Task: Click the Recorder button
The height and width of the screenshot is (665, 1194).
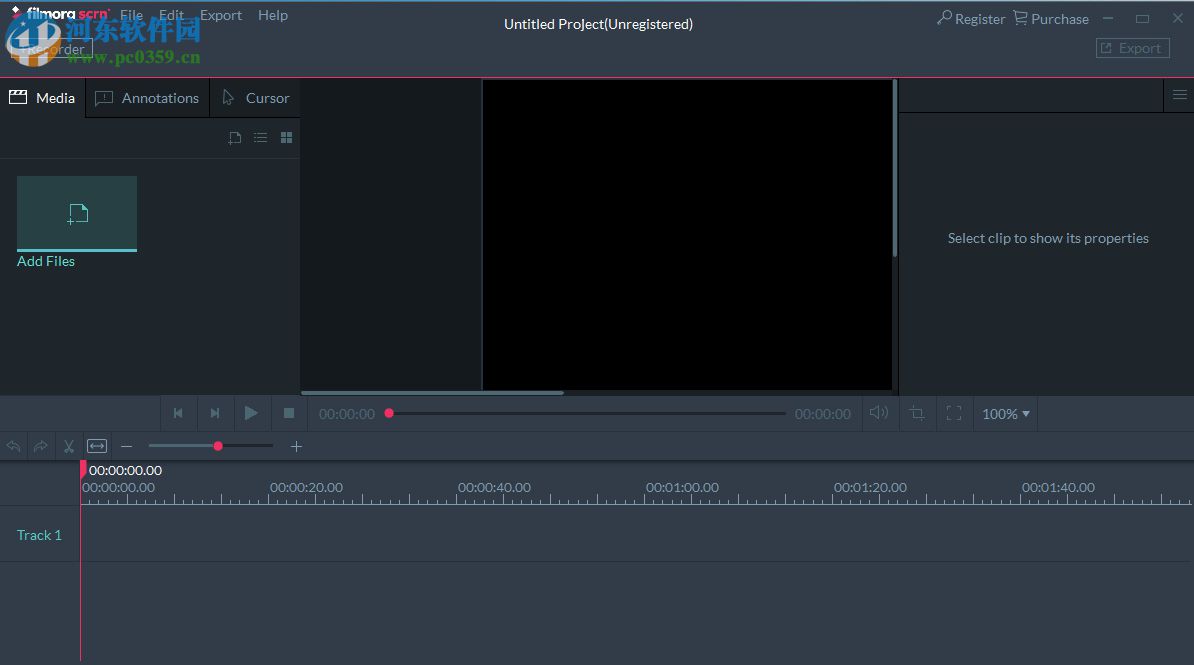Action: click(51, 50)
